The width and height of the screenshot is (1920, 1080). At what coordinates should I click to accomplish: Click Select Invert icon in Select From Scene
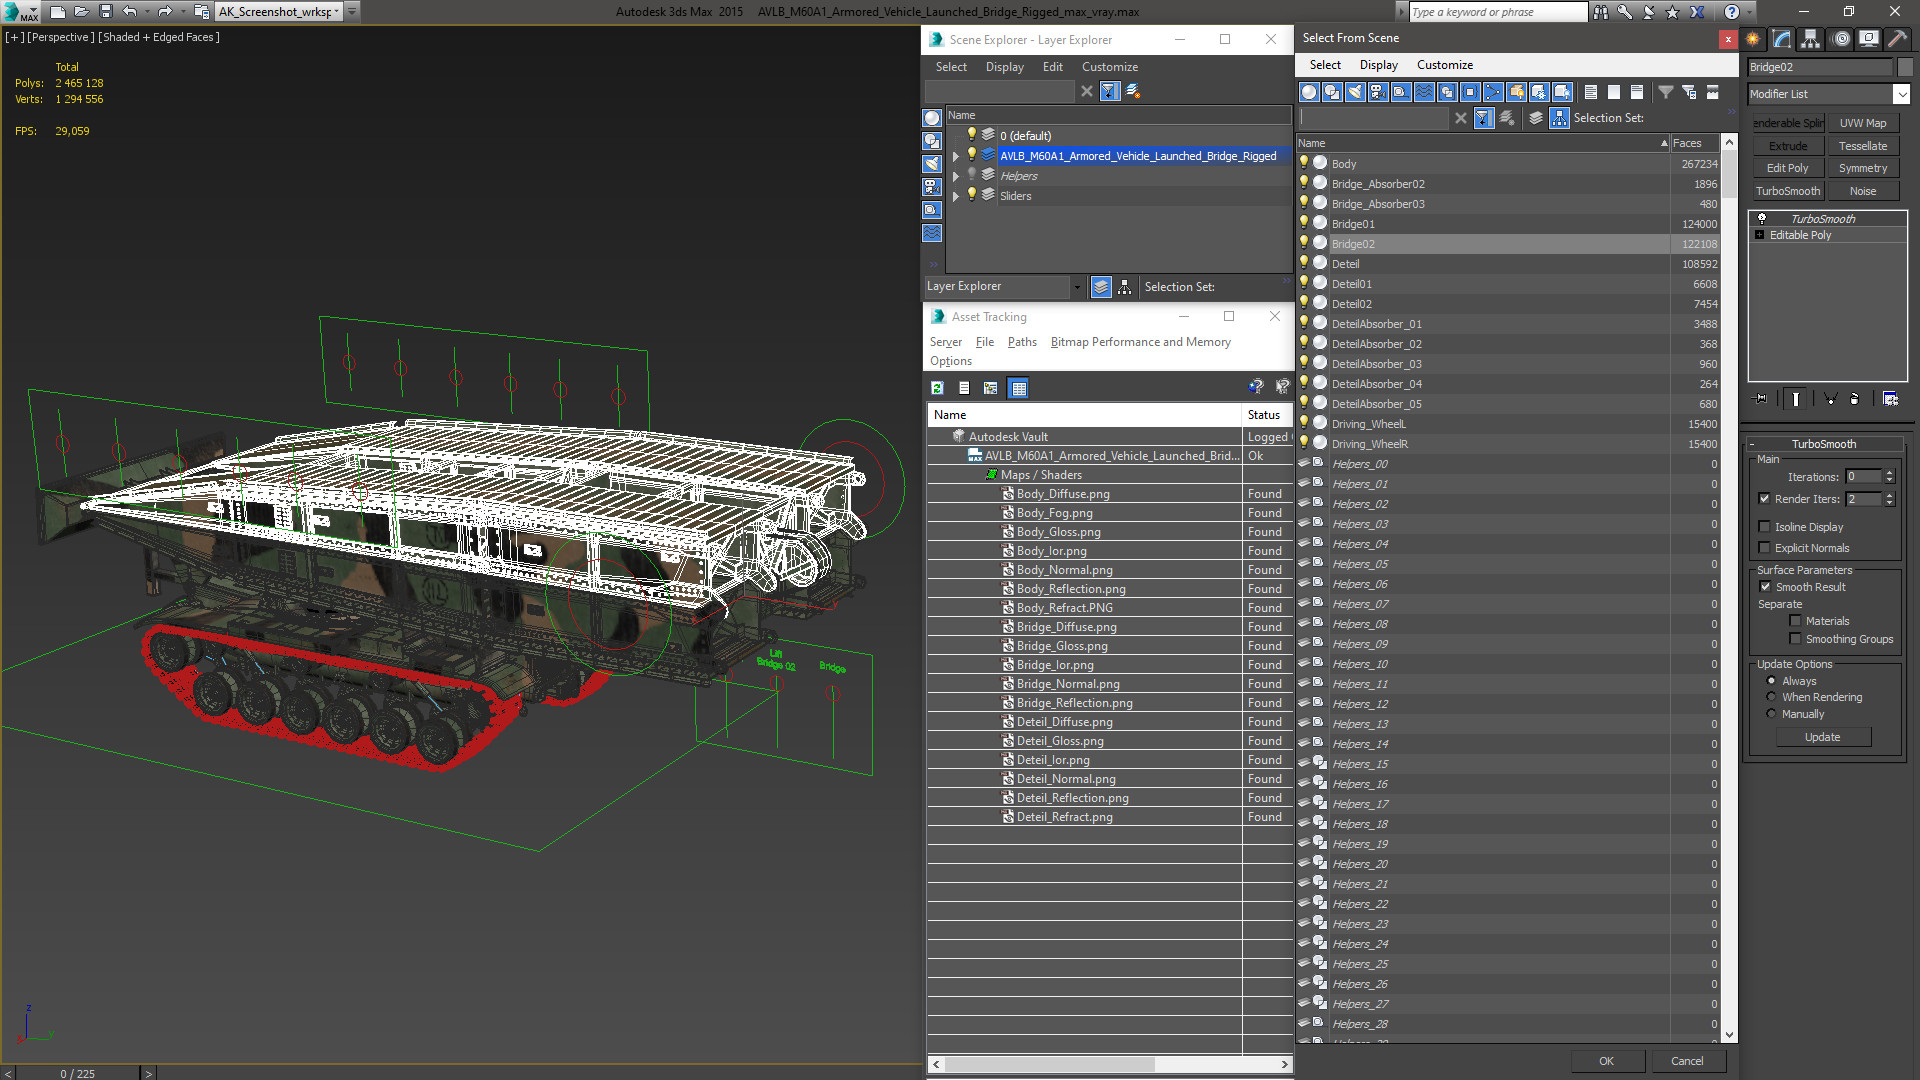click(1637, 92)
